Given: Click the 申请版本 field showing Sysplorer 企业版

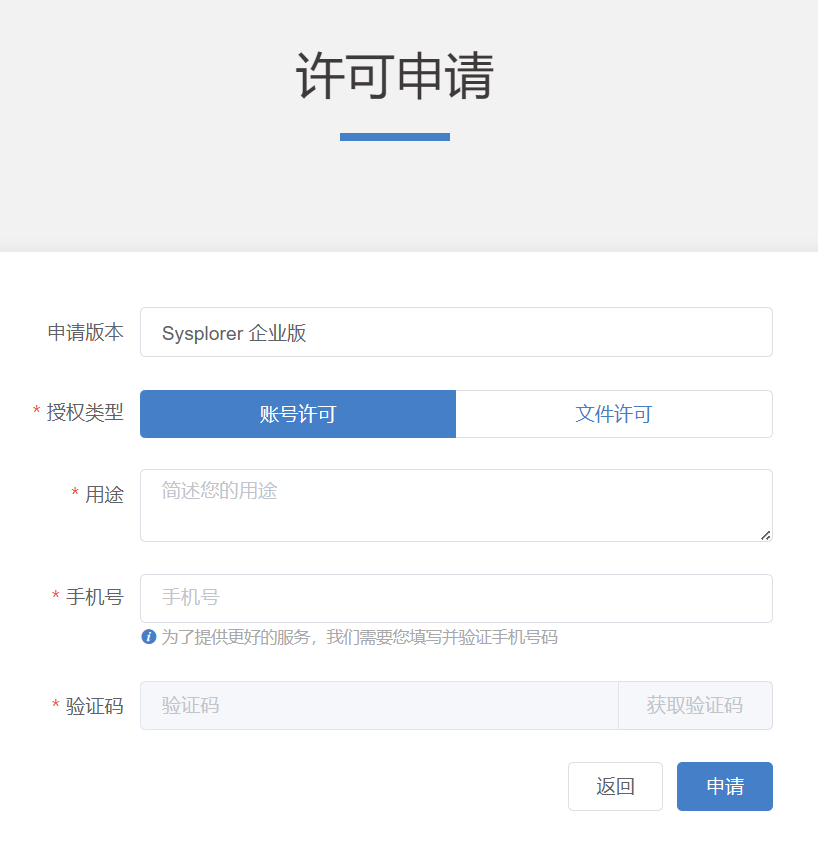Looking at the screenshot, I should pos(456,333).
